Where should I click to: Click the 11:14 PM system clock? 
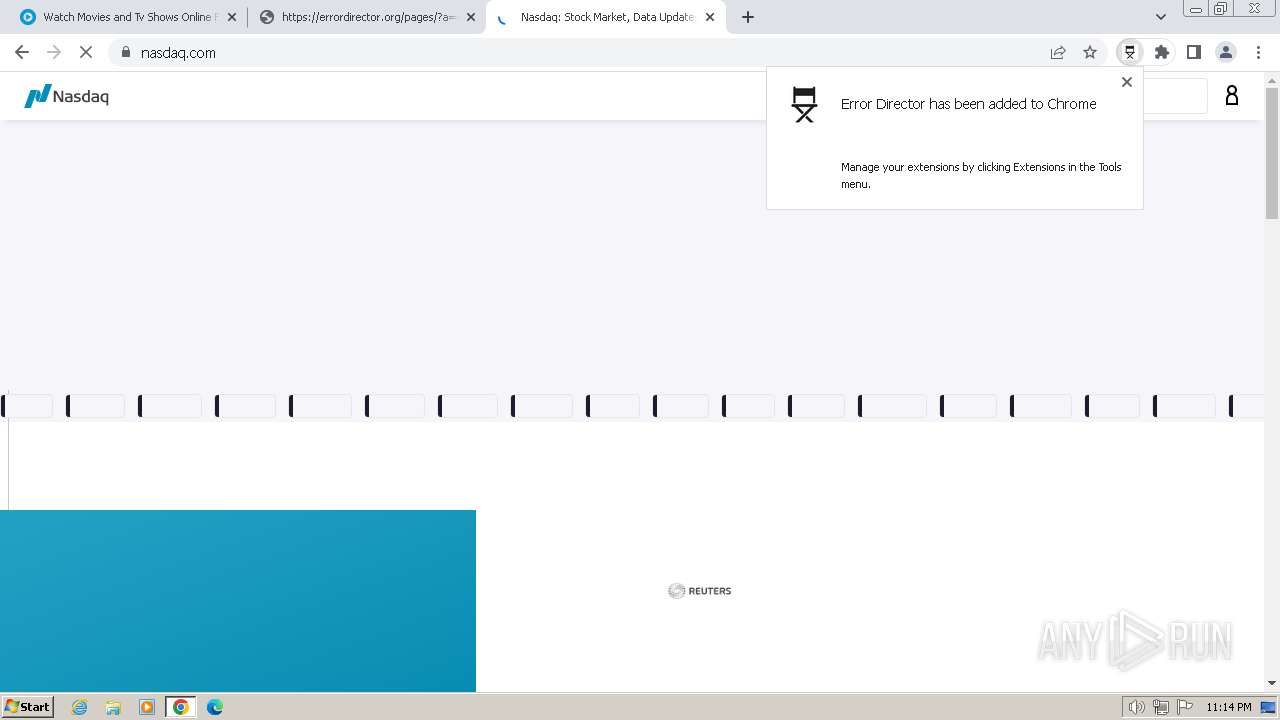point(1228,707)
